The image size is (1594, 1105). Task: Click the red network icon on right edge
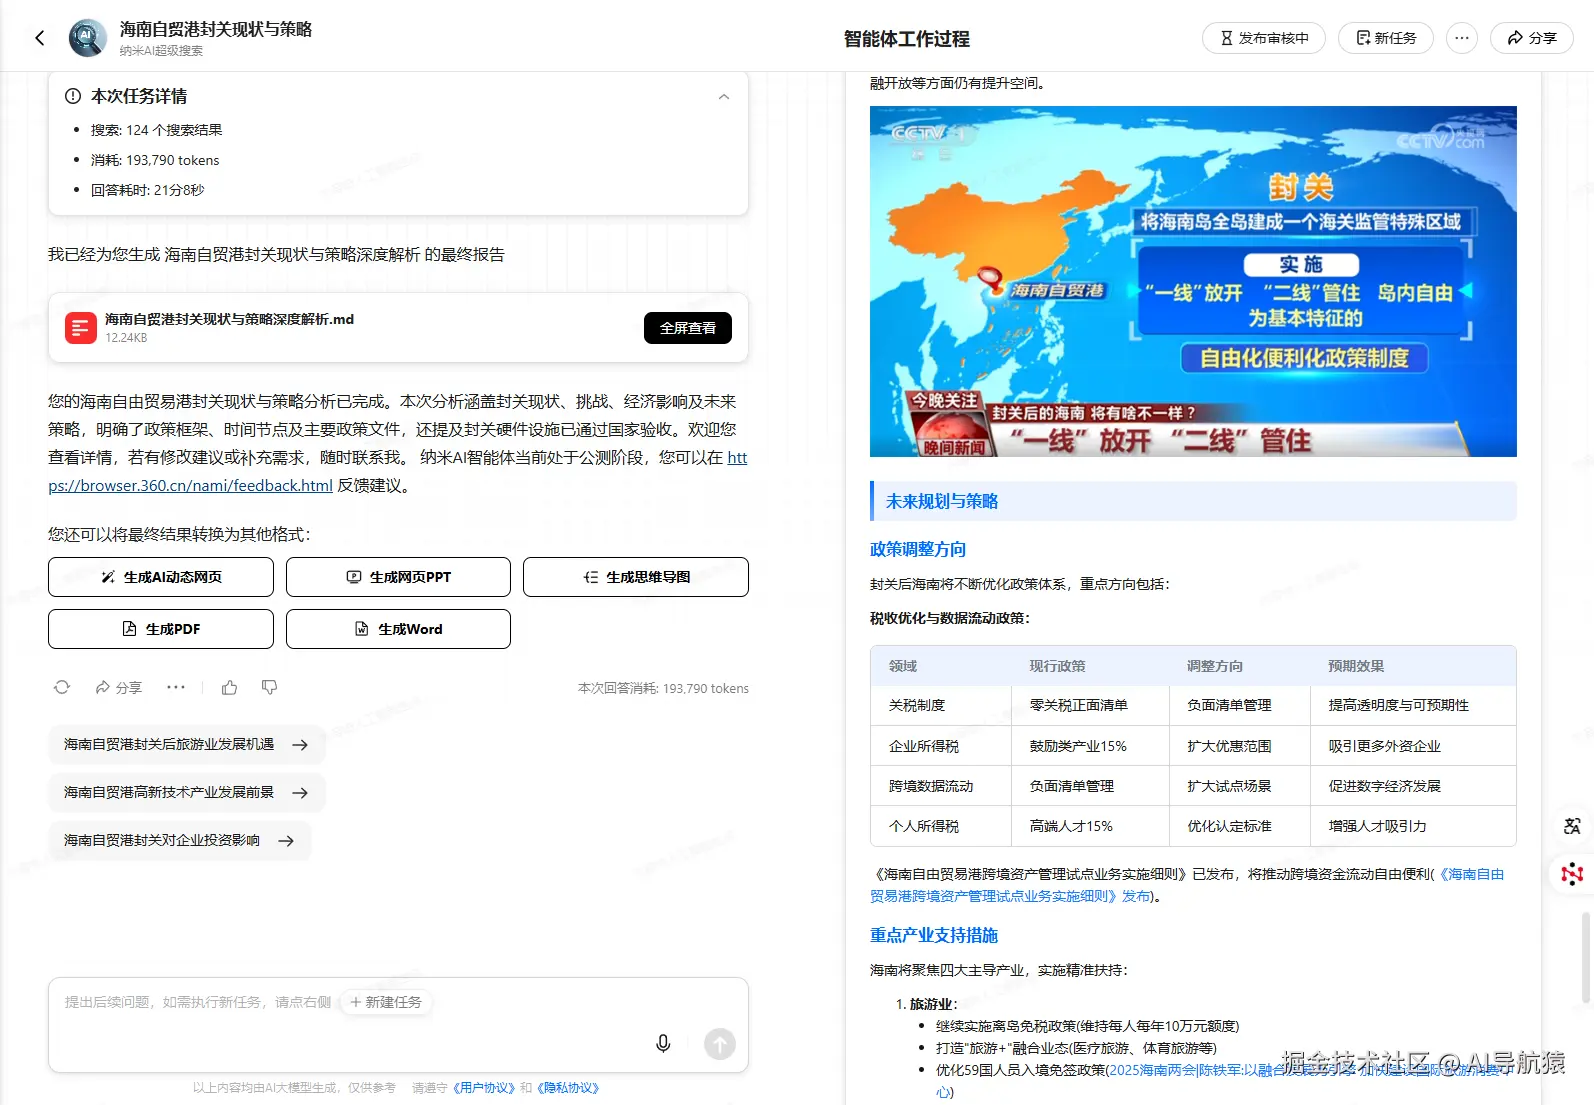[1572, 874]
